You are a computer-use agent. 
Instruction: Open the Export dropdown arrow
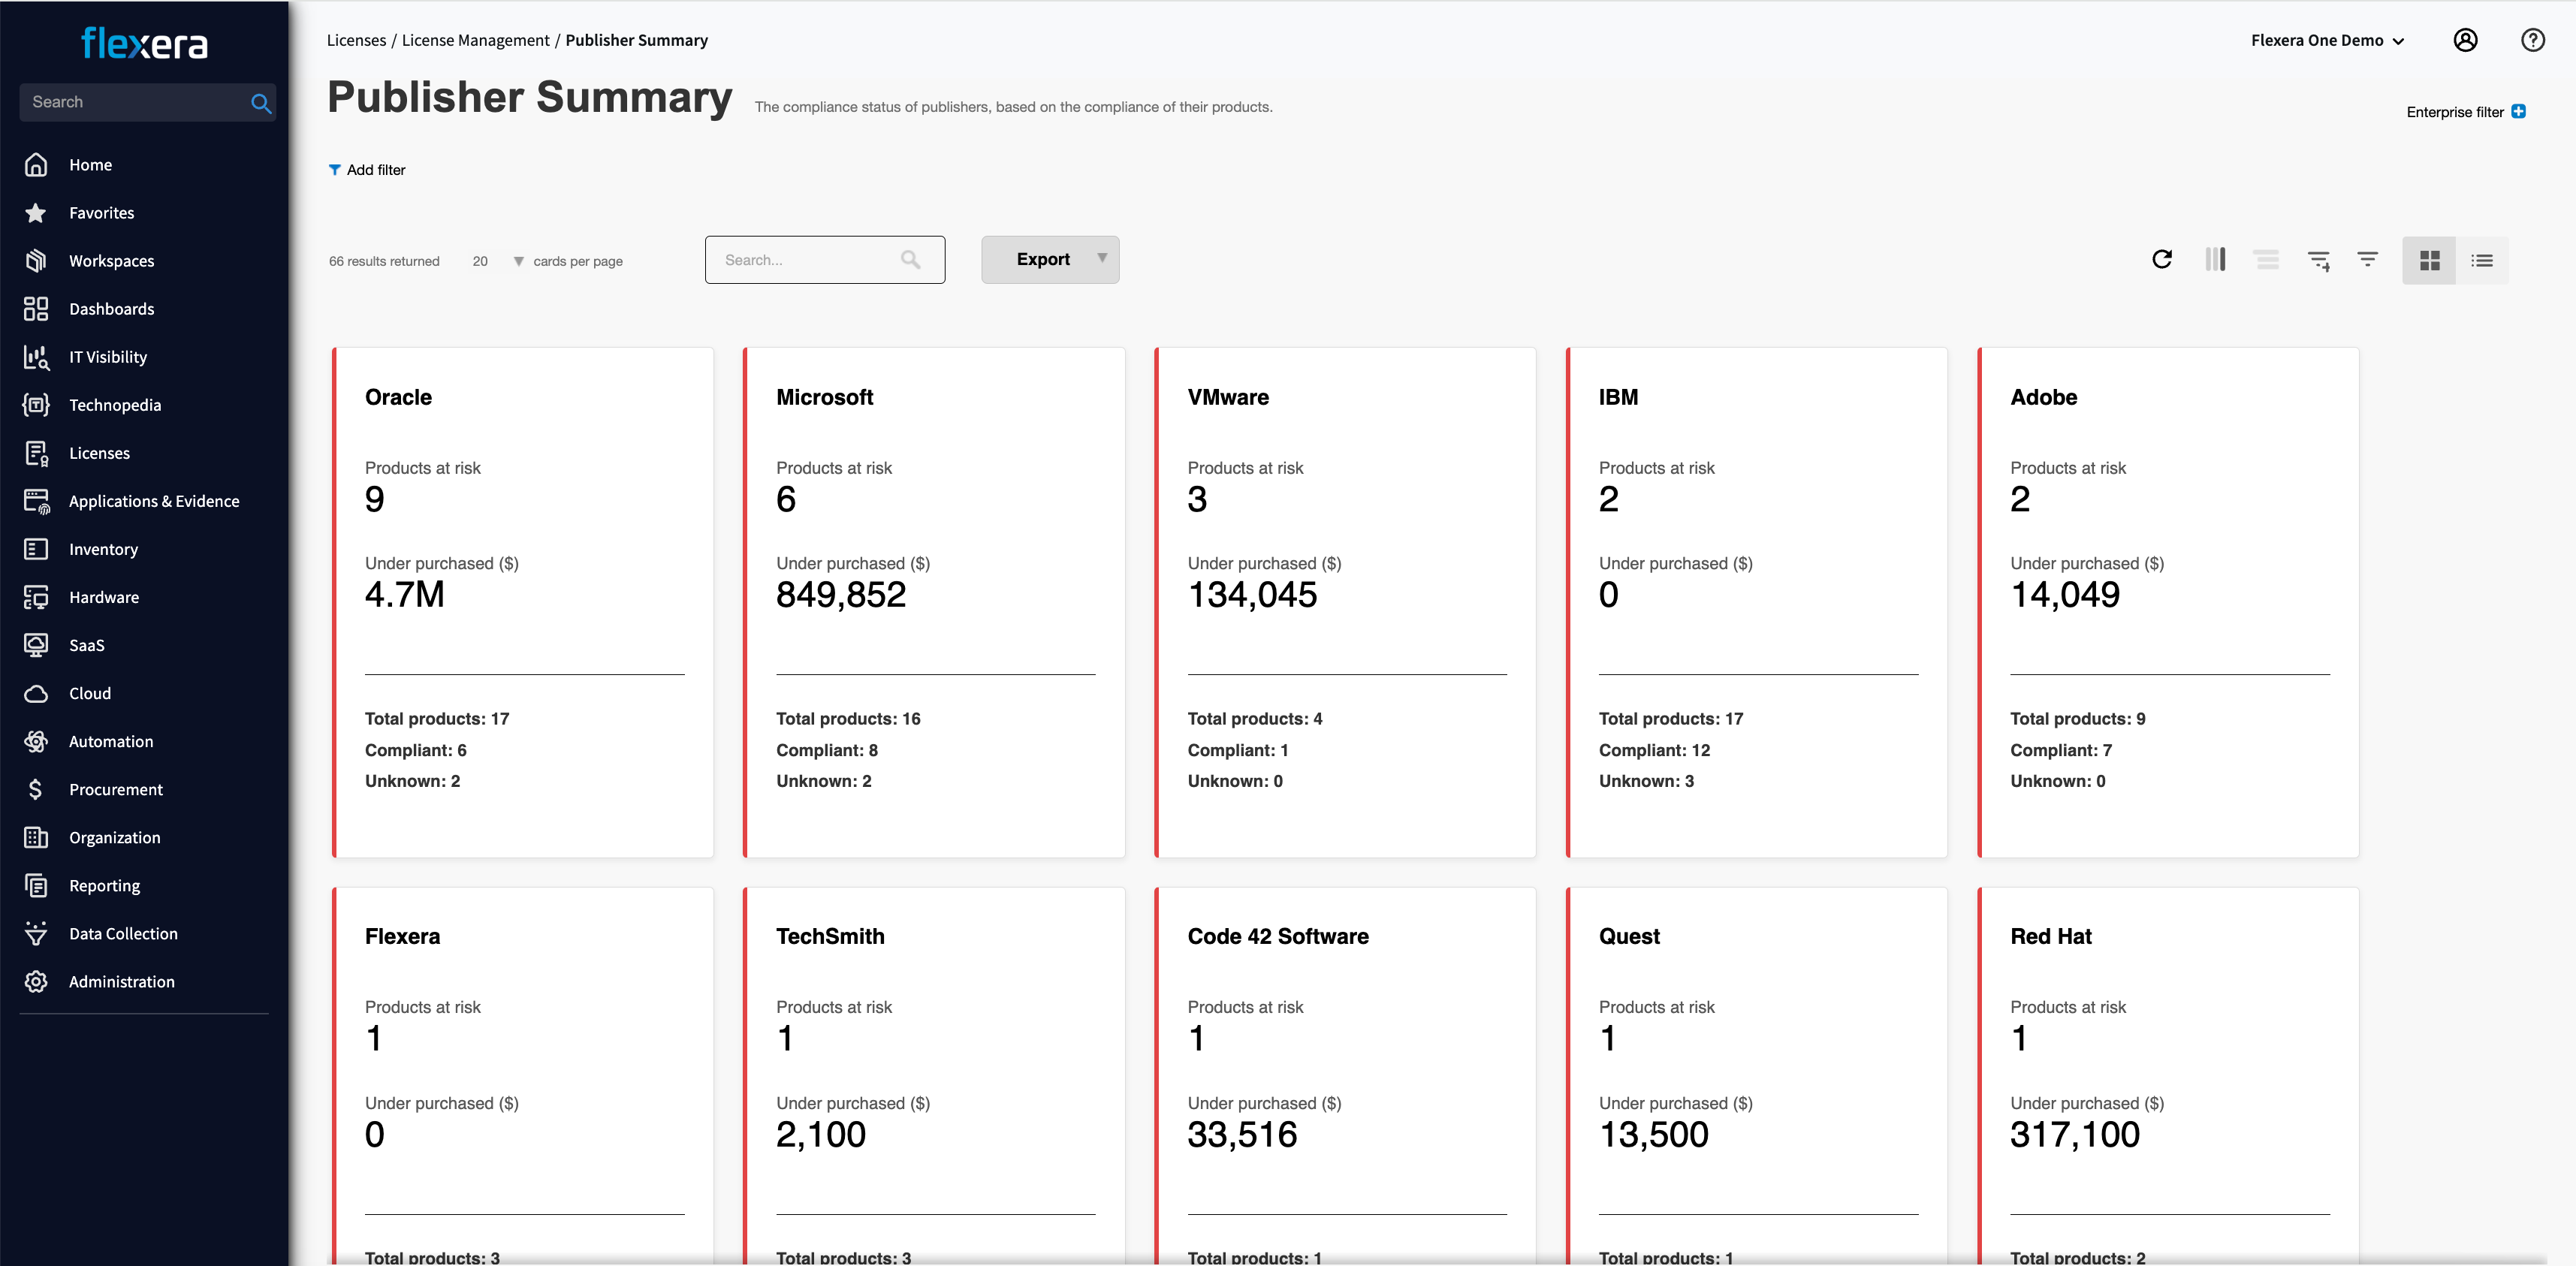(1101, 258)
